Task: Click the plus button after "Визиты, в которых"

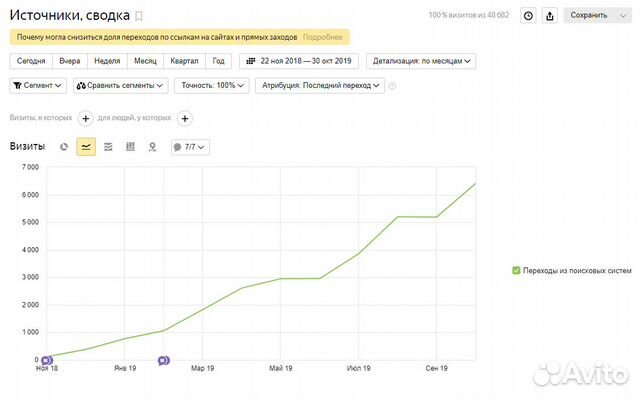Action: [85, 118]
